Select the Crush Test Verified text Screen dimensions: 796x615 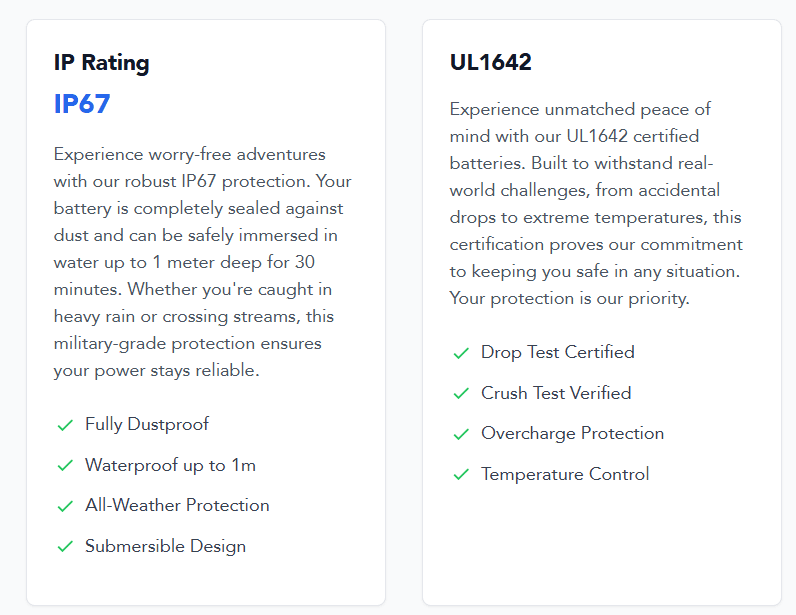(x=556, y=393)
